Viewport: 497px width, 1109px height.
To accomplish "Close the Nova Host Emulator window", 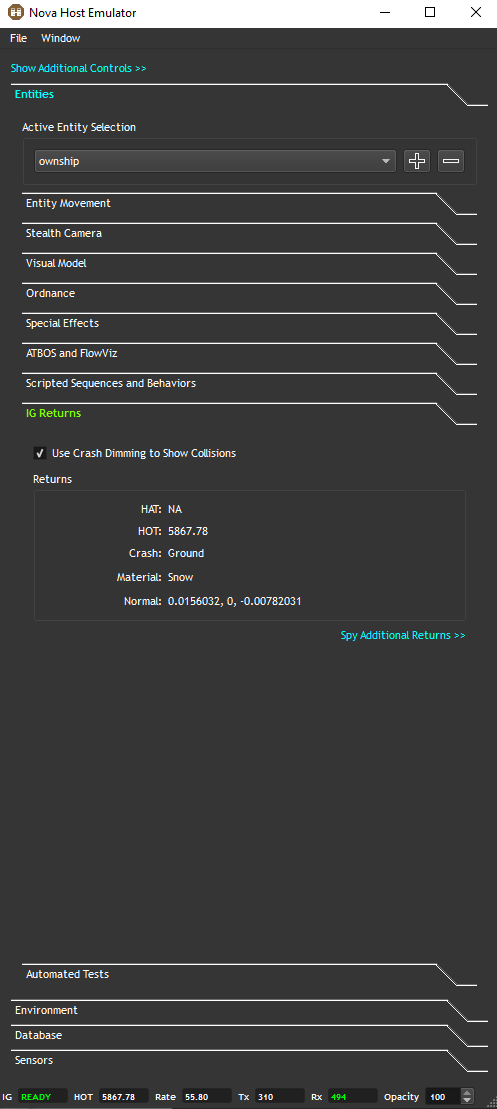I will click(x=476, y=13).
